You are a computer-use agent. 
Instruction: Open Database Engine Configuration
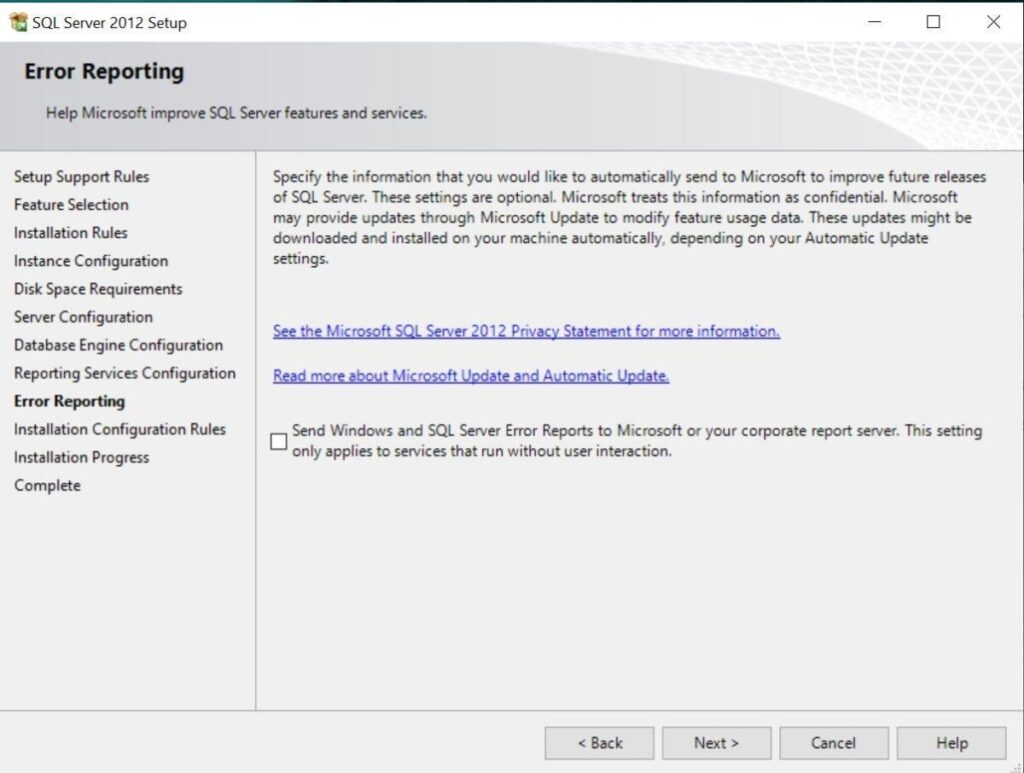coord(118,344)
